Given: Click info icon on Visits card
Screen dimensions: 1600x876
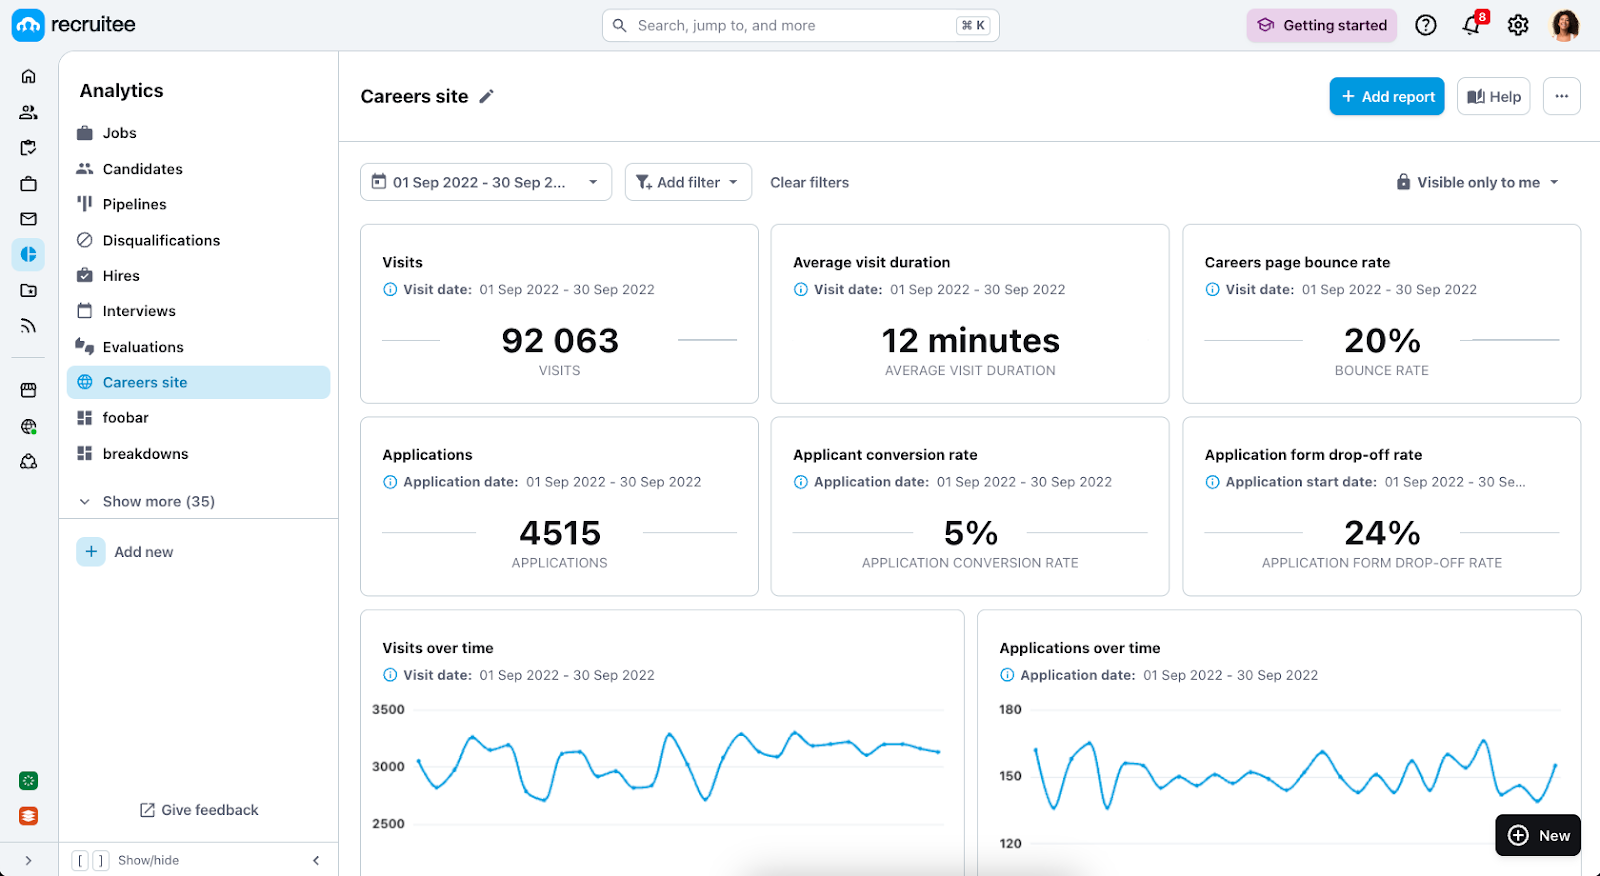Looking at the screenshot, I should (390, 290).
